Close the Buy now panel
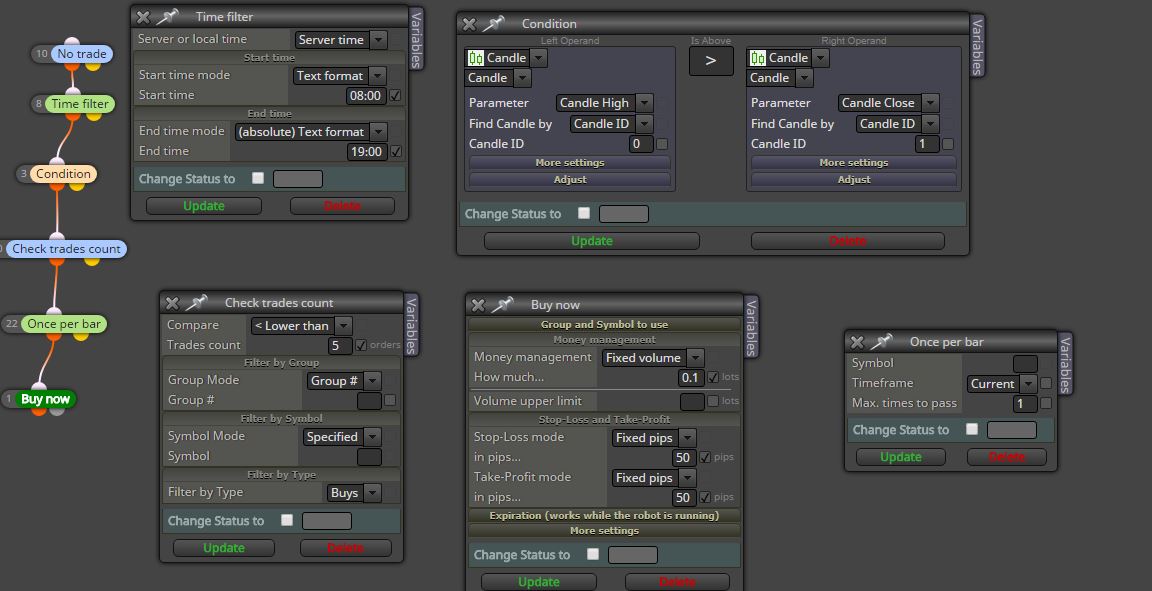The image size is (1152, 591). (478, 305)
